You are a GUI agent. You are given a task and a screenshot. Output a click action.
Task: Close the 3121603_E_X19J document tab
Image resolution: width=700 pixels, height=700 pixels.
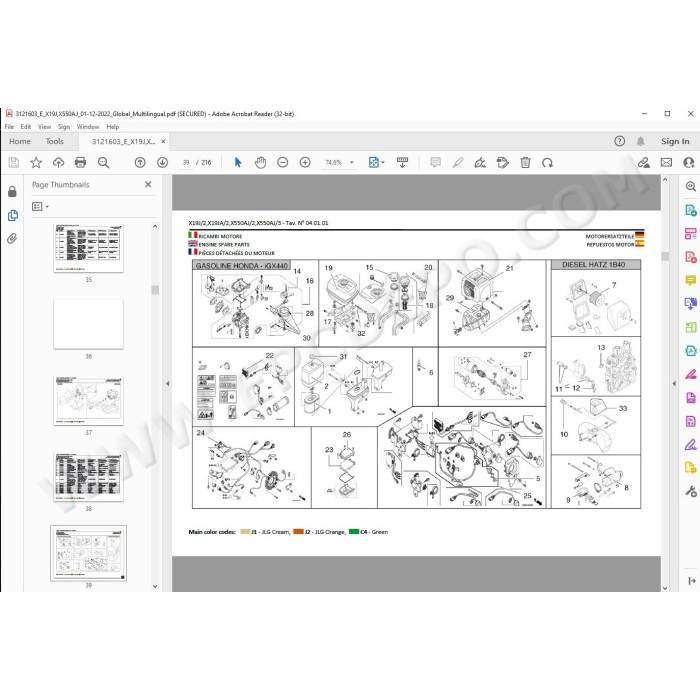[x=163, y=141]
